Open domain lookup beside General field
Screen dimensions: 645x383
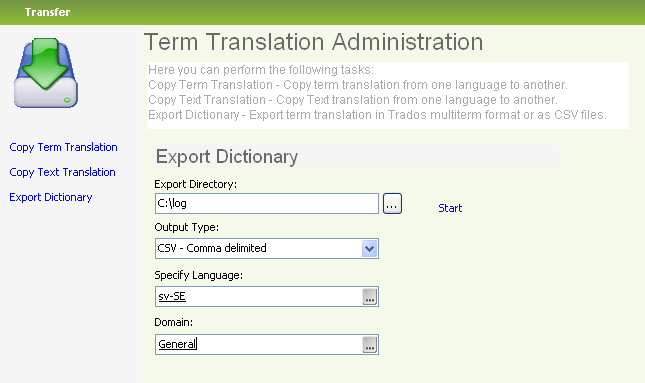tap(369, 345)
